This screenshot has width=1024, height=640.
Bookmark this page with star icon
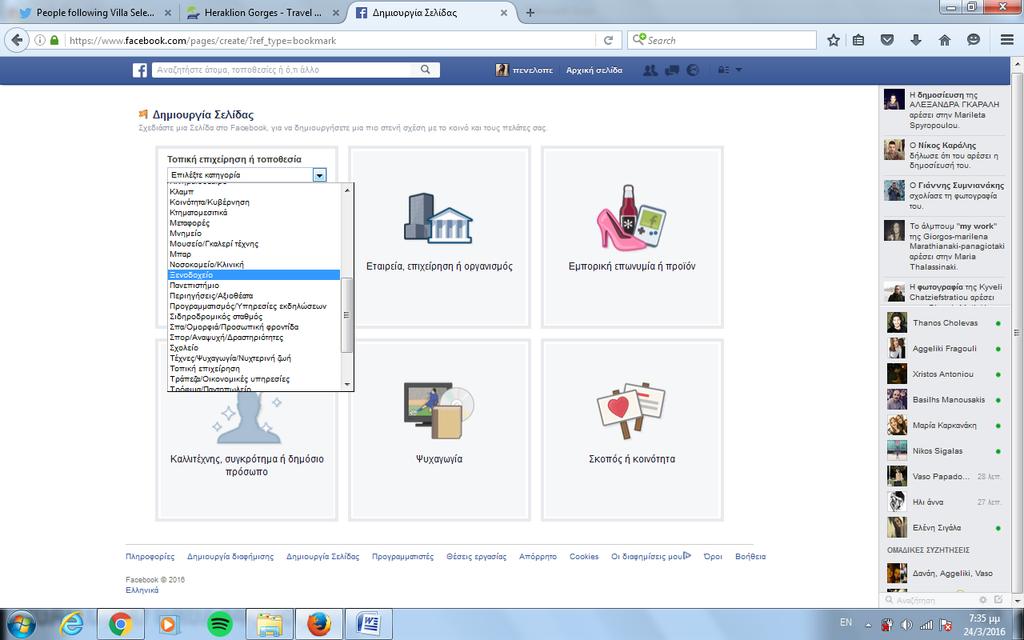pos(833,40)
